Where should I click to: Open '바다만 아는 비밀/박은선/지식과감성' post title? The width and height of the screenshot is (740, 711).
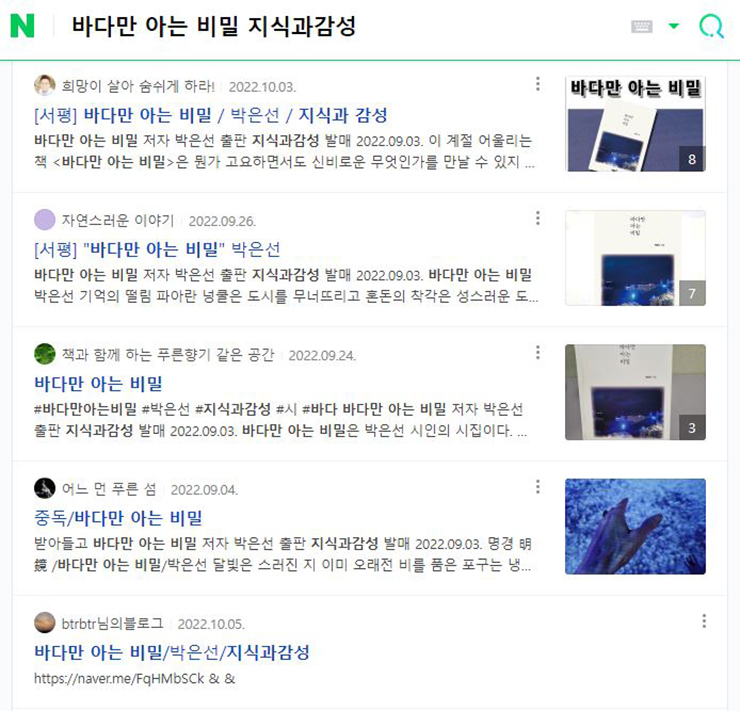[x=172, y=652]
